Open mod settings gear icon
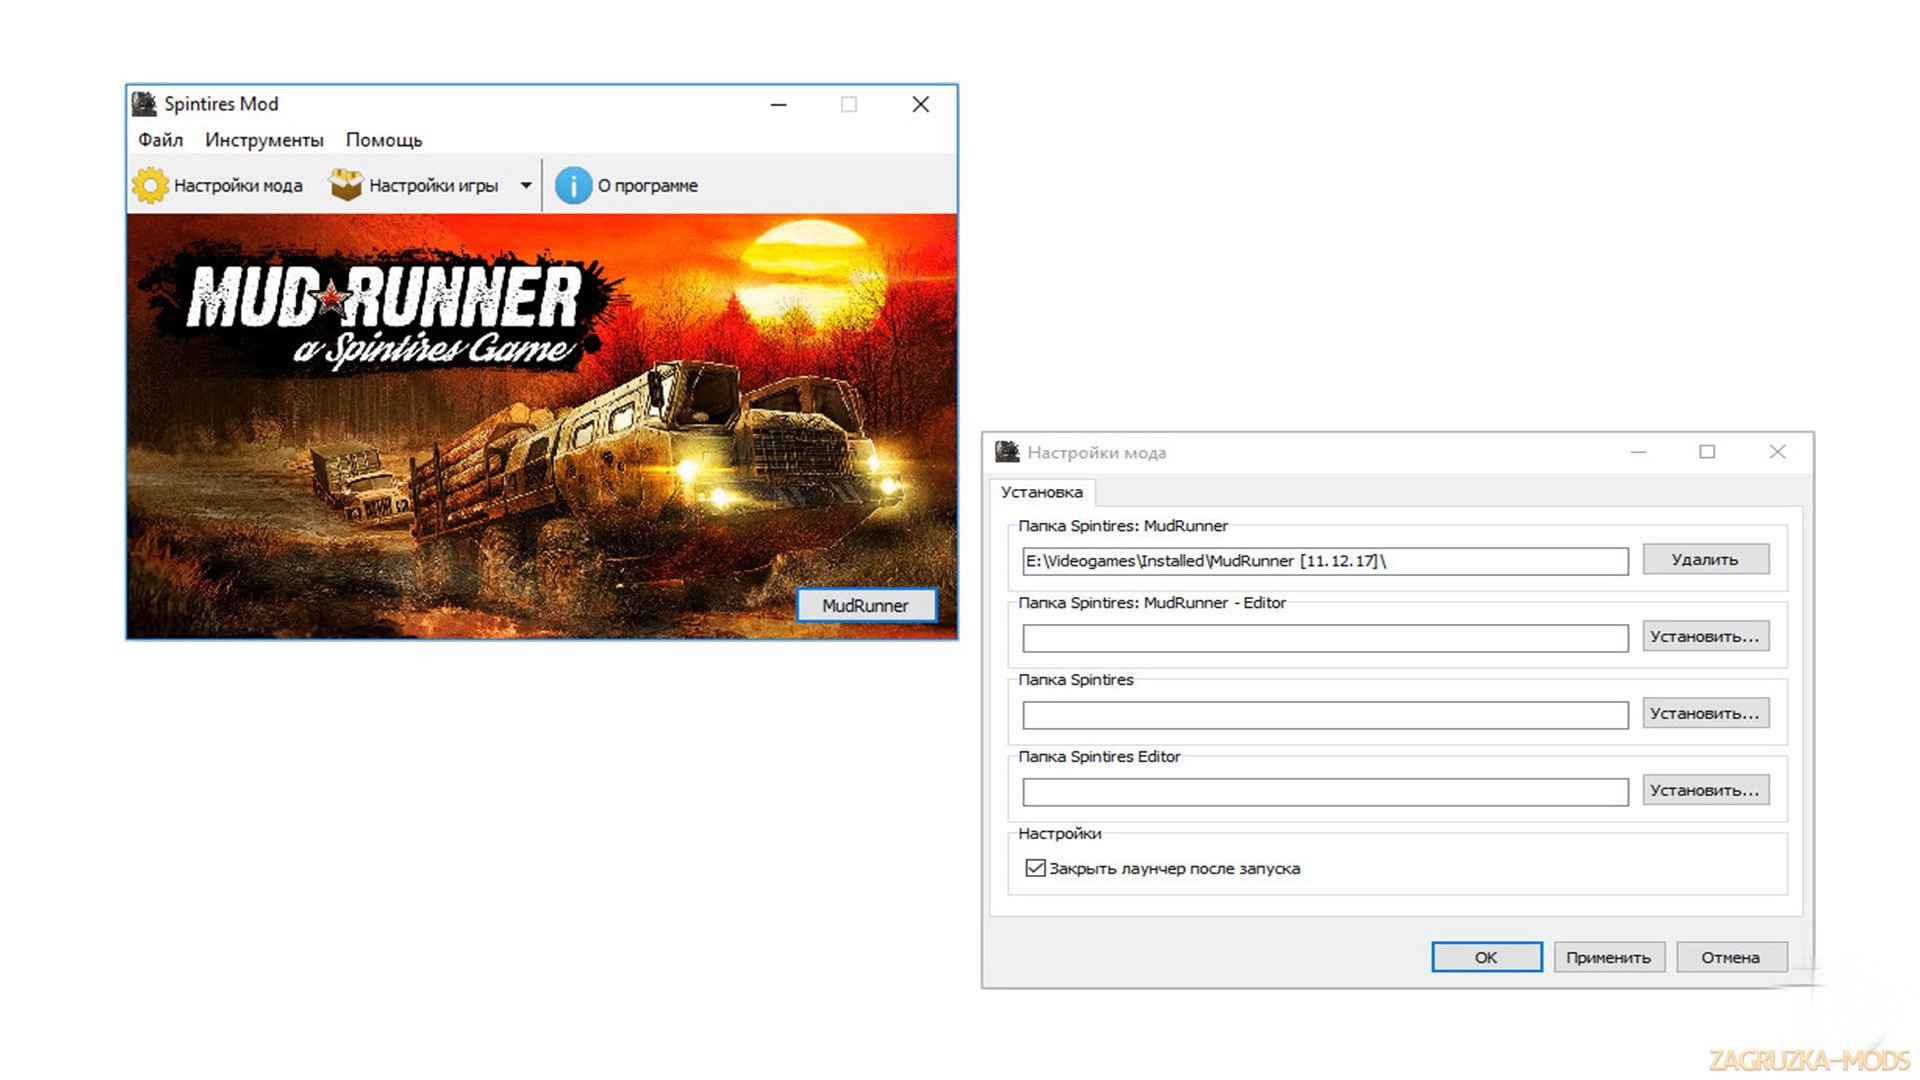This screenshot has width=1920, height=1080. [x=151, y=185]
